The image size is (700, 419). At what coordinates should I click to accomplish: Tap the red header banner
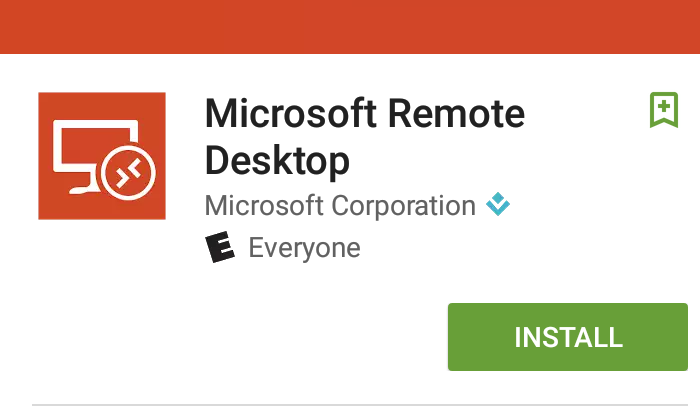350,27
